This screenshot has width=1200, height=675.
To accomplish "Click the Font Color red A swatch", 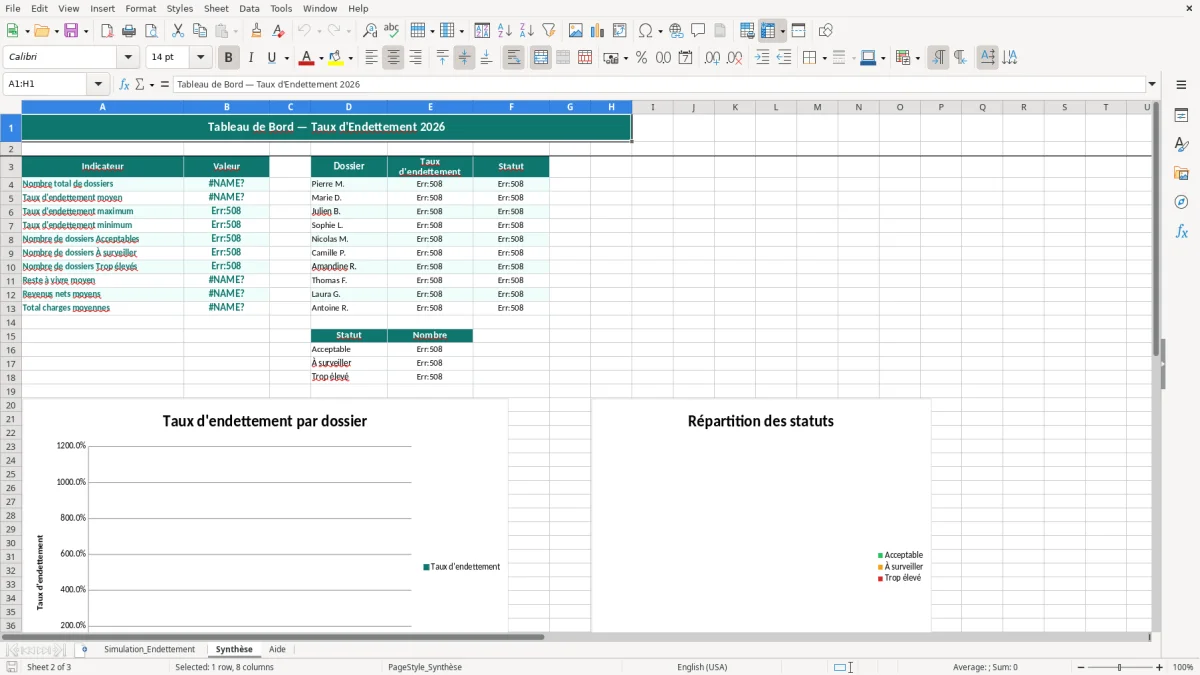I will 307,58.
